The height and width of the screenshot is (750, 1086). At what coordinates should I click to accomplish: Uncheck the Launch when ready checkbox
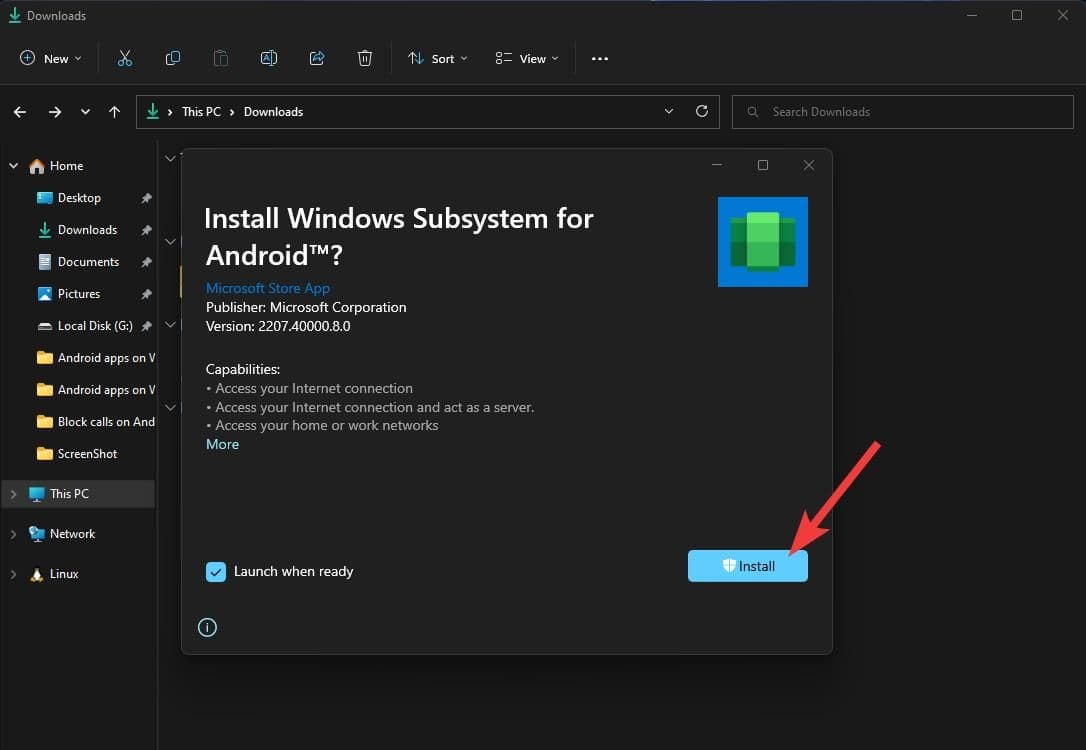(216, 571)
